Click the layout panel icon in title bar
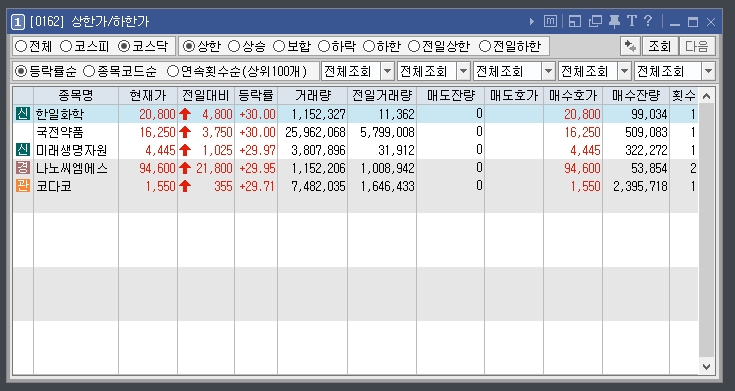The height and width of the screenshot is (391, 735). tap(575, 22)
